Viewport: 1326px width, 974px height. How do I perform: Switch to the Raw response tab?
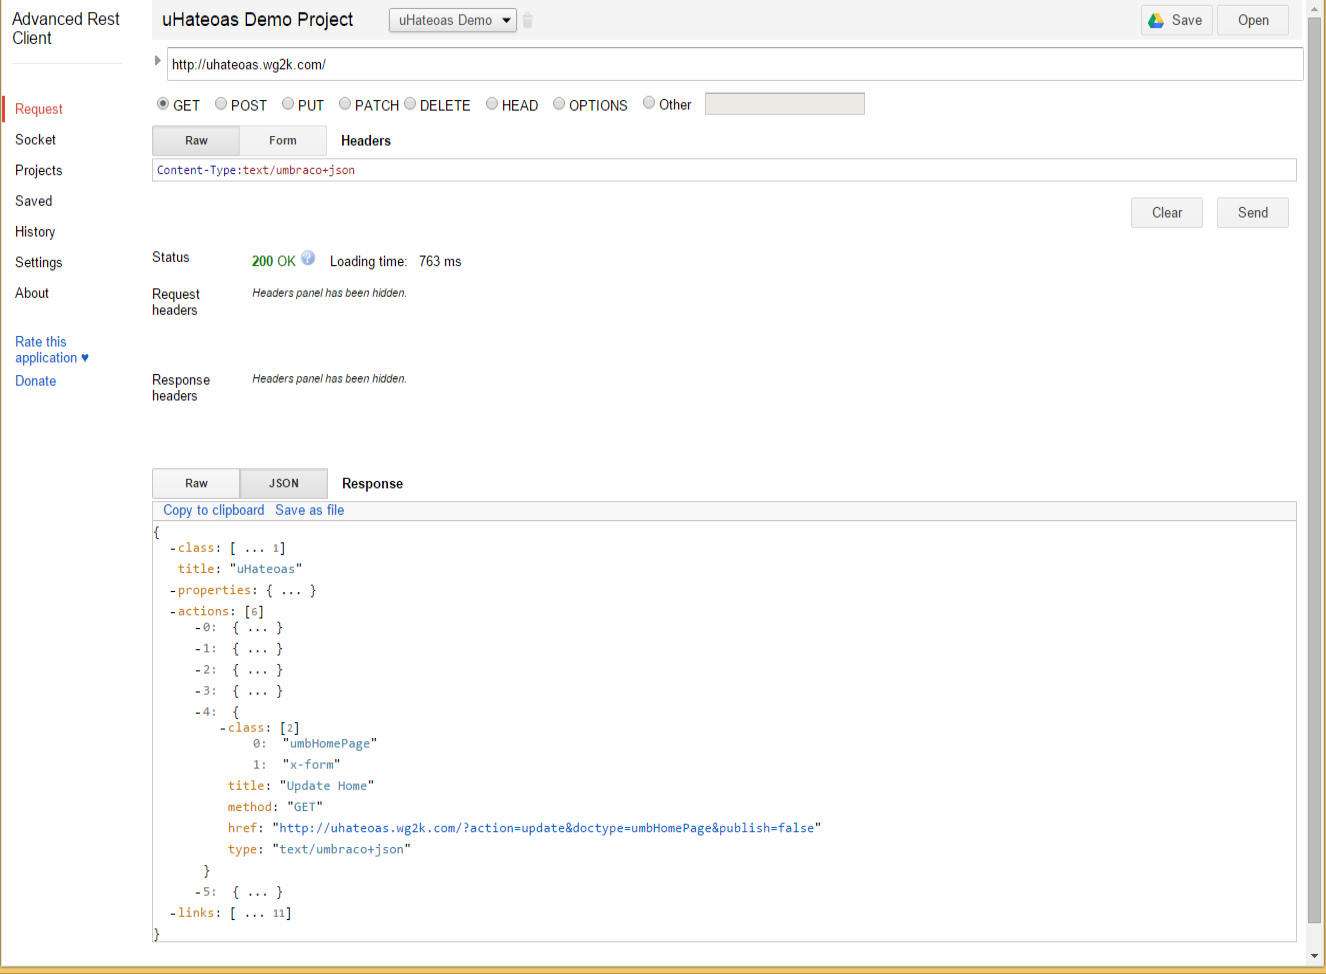click(x=196, y=484)
